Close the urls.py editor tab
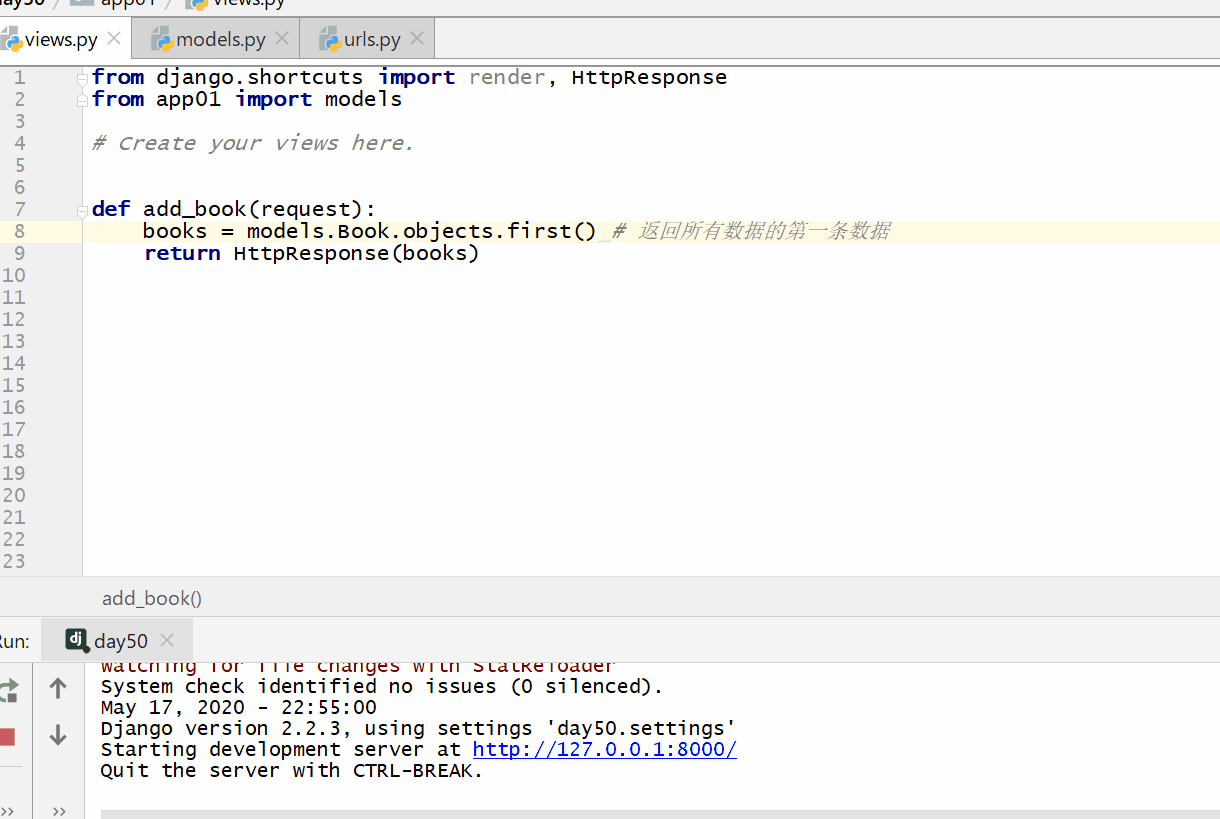The width and height of the screenshot is (1220, 819). pyautogui.click(x=417, y=39)
